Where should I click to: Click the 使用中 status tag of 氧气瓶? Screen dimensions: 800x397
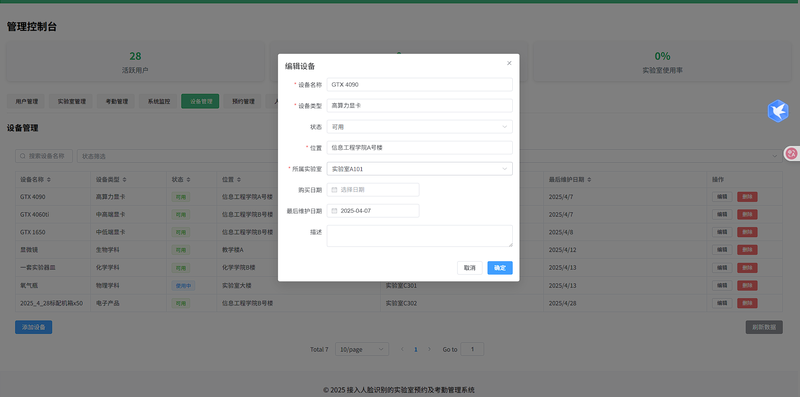click(x=183, y=286)
